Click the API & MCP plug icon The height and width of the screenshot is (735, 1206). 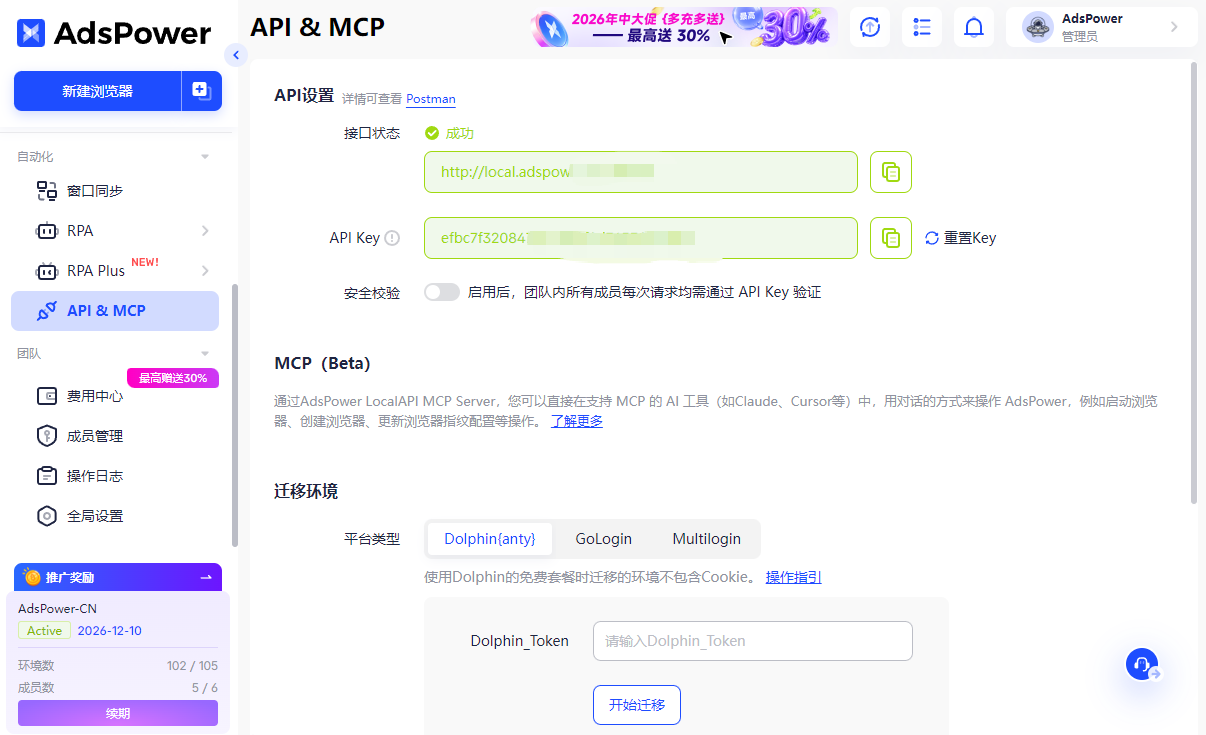coord(46,311)
